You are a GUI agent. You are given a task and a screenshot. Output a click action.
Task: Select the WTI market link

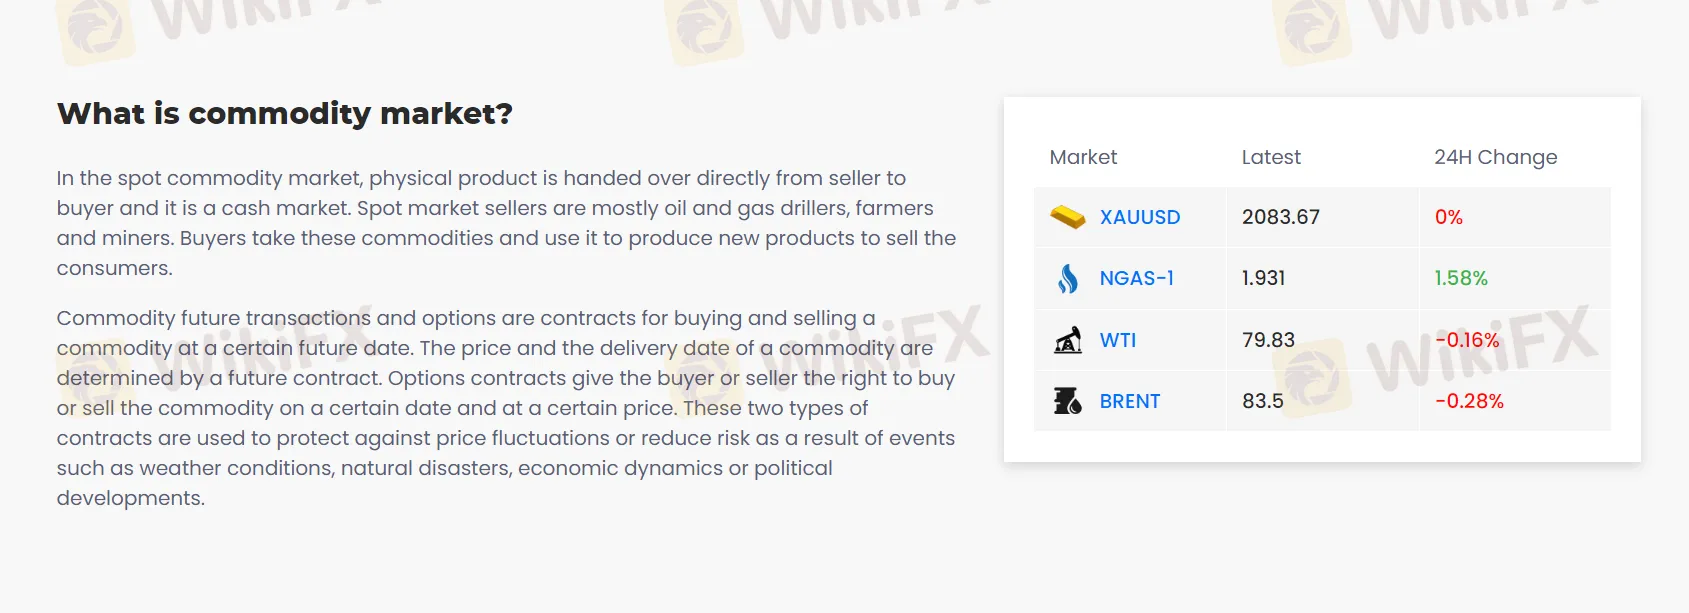click(x=1118, y=340)
